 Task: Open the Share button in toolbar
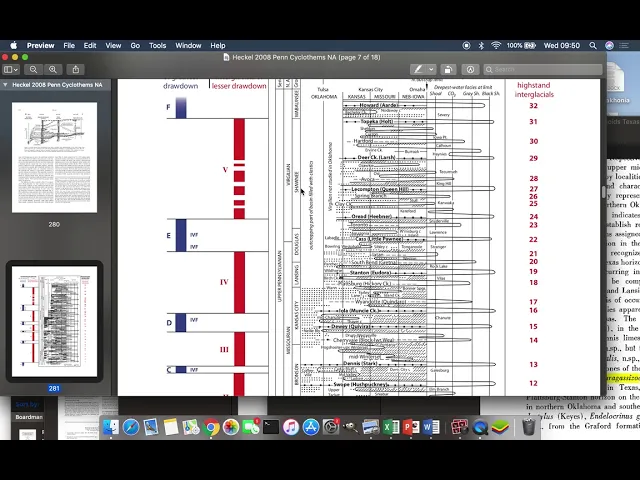click(76, 69)
